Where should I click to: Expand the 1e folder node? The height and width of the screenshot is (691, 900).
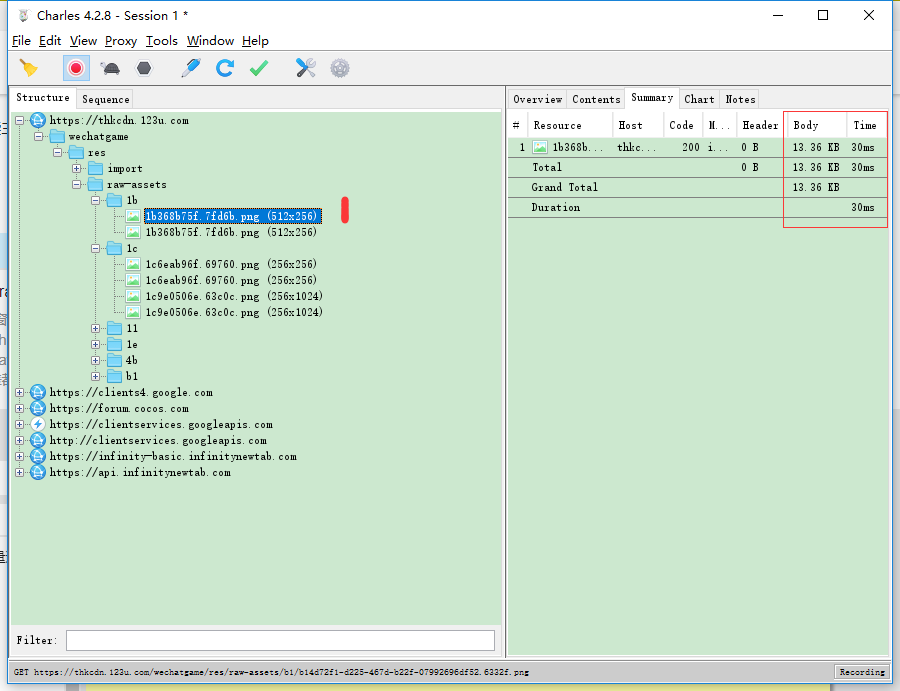click(x=96, y=345)
